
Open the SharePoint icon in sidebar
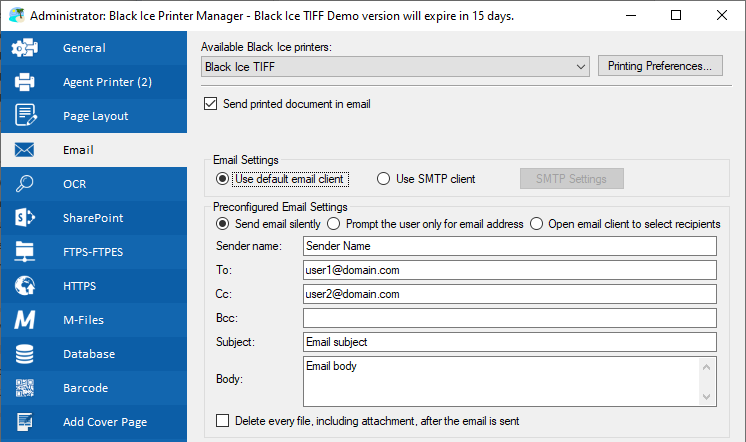coord(25,218)
